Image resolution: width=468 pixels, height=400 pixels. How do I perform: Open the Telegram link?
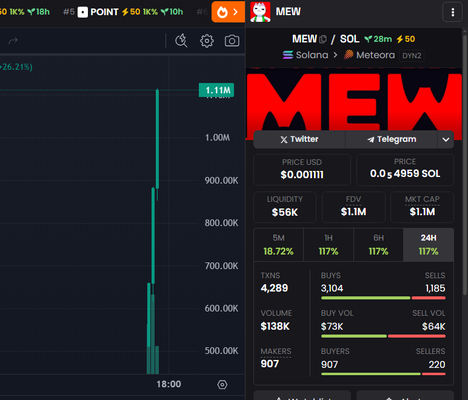point(392,139)
